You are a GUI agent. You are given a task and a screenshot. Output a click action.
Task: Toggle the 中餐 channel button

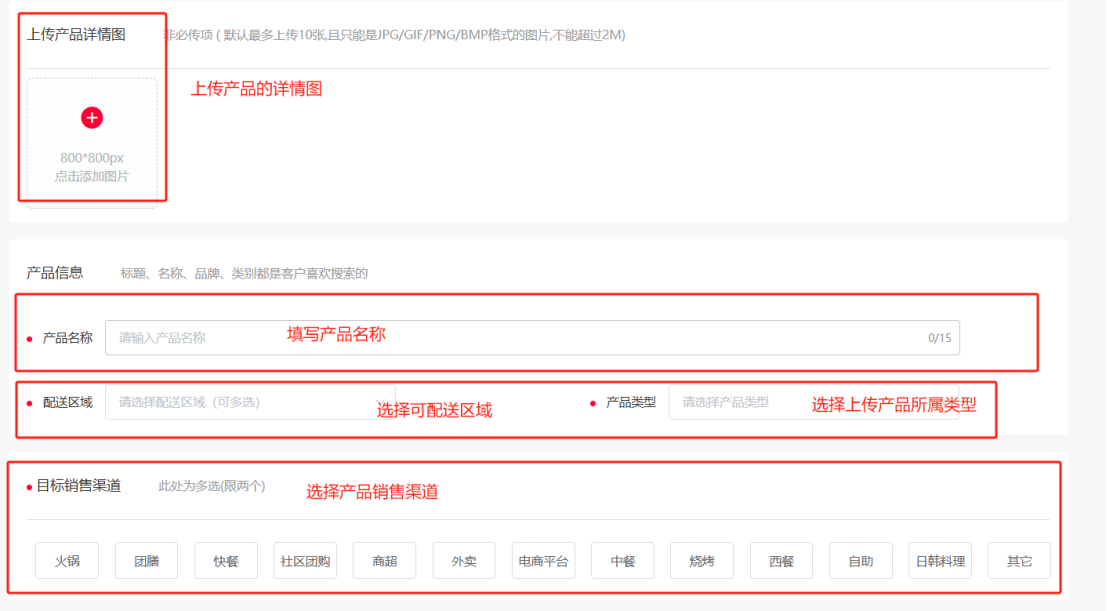[x=622, y=561]
